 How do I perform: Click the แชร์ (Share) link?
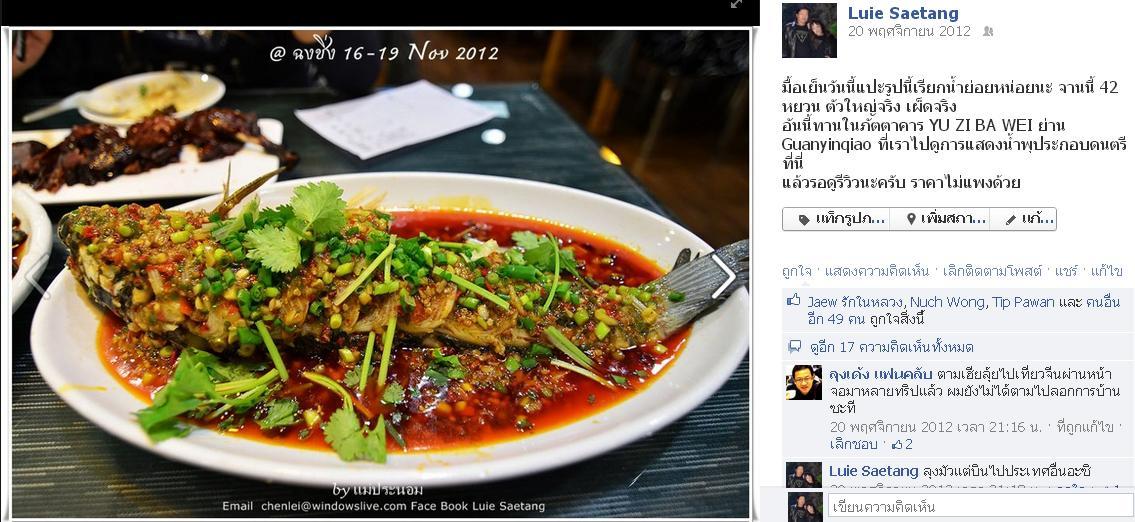(1066, 271)
